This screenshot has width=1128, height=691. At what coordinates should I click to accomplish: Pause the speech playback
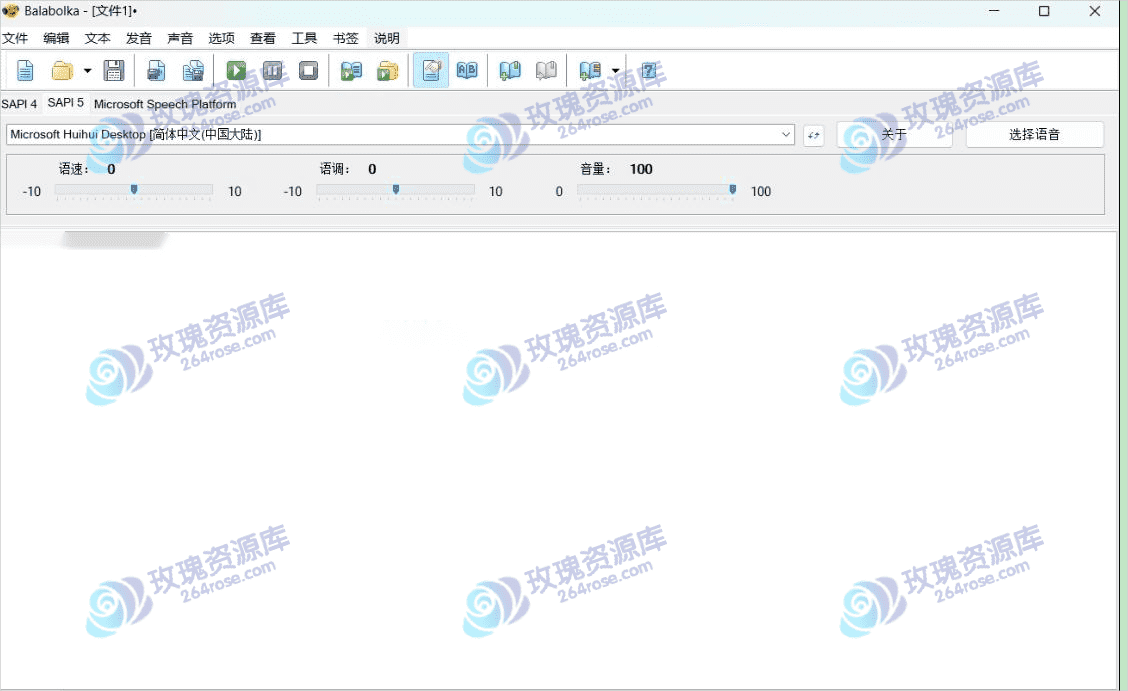(x=273, y=70)
